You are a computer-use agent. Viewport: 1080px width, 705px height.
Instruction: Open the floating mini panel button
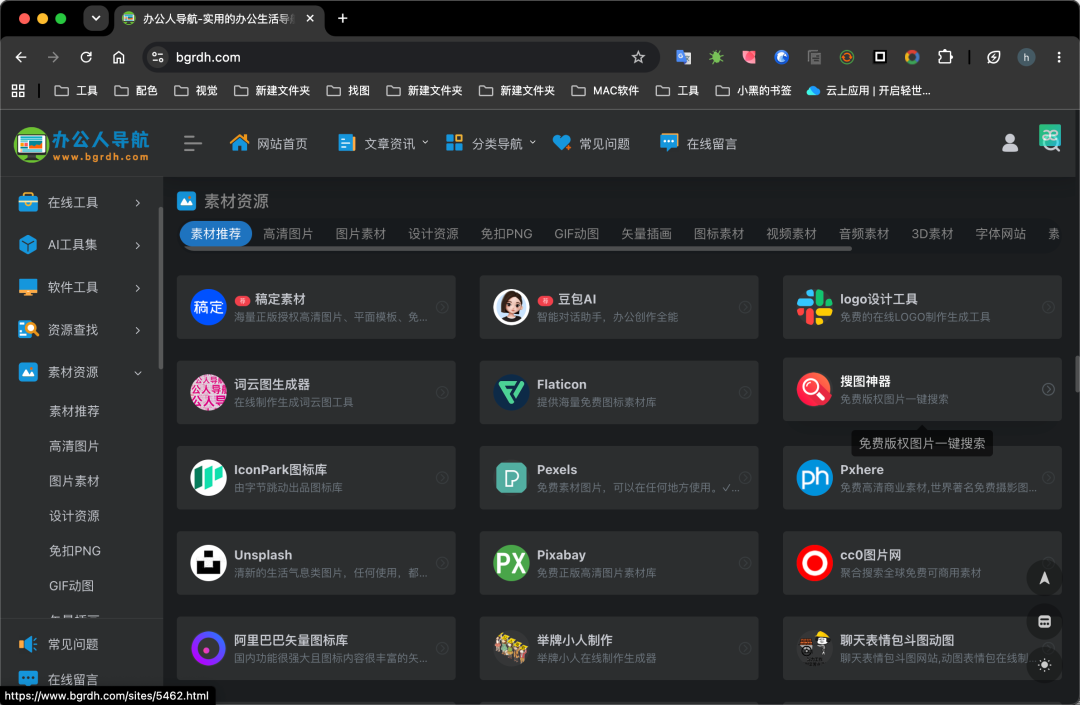coord(1044,622)
